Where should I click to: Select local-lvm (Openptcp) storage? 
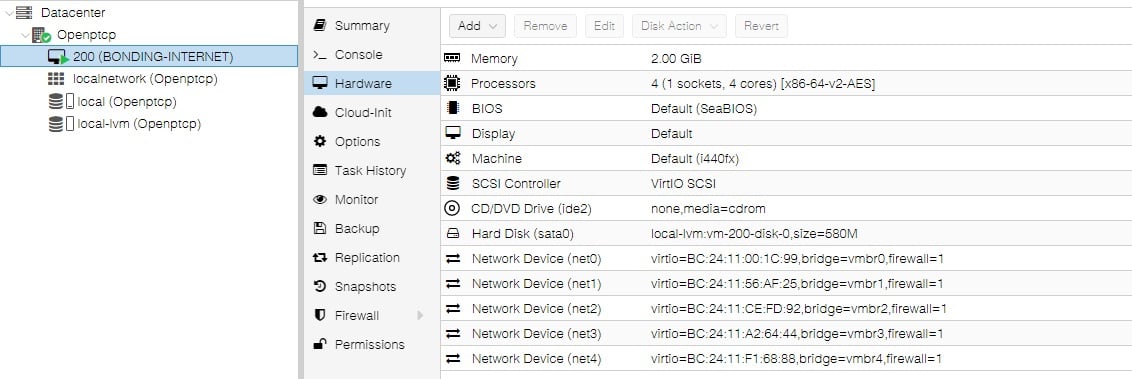139,123
